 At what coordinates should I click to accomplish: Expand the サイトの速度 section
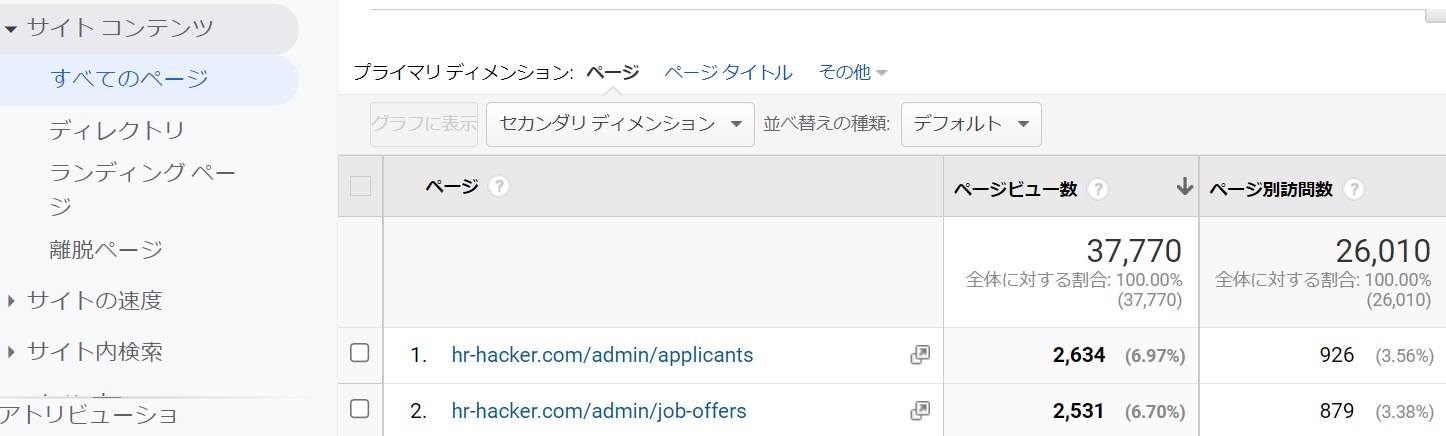click(12, 300)
